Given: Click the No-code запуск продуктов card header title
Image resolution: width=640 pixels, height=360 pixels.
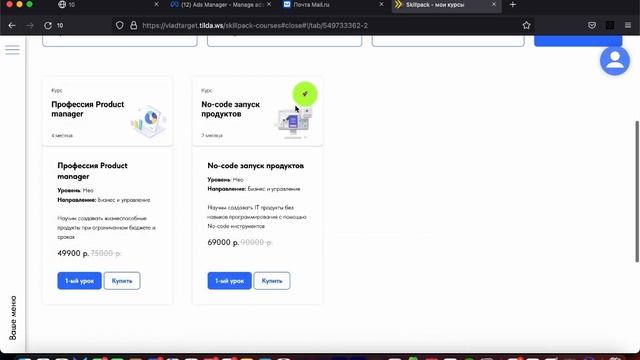Looking at the screenshot, I should [x=231, y=109].
